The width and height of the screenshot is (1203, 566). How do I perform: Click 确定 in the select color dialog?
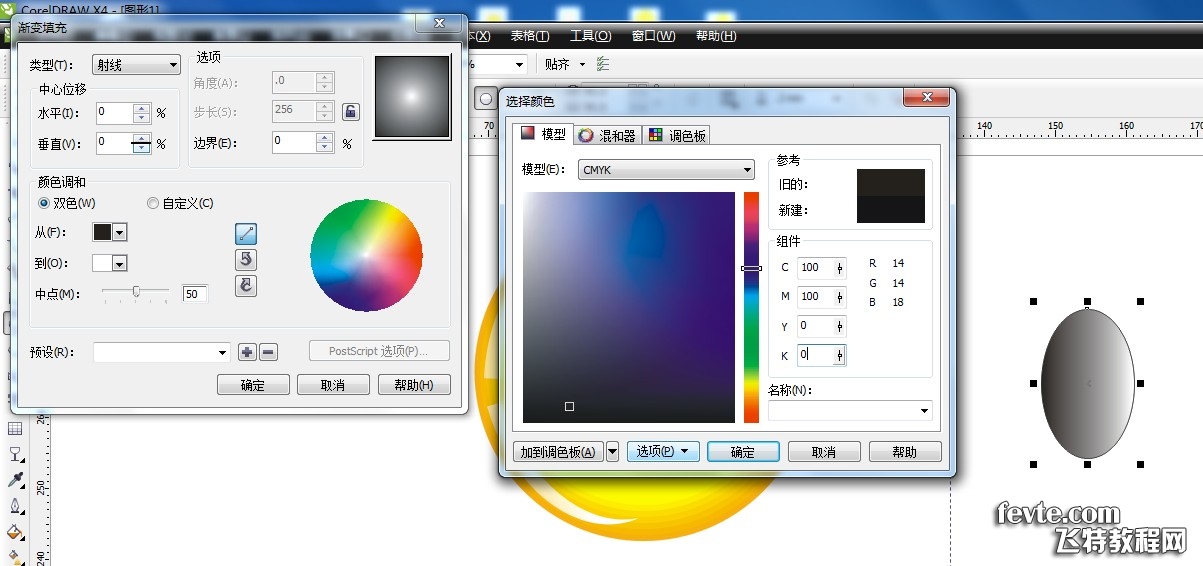click(743, 452)
